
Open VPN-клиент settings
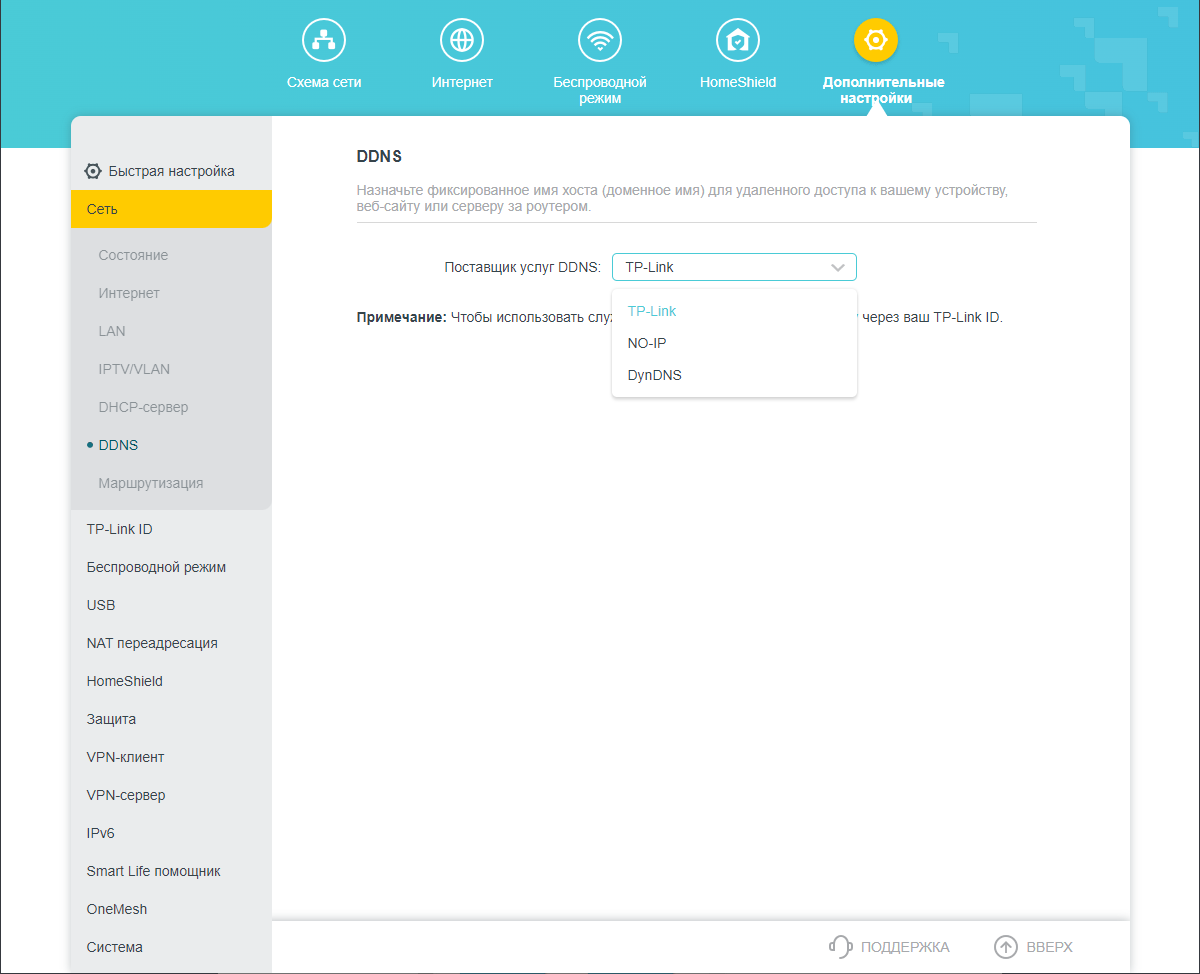(x=126, y=757)
